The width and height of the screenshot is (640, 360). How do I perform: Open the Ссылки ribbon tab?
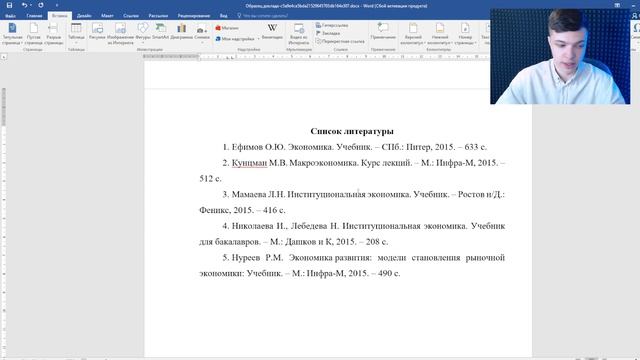[x=131, y=16]
